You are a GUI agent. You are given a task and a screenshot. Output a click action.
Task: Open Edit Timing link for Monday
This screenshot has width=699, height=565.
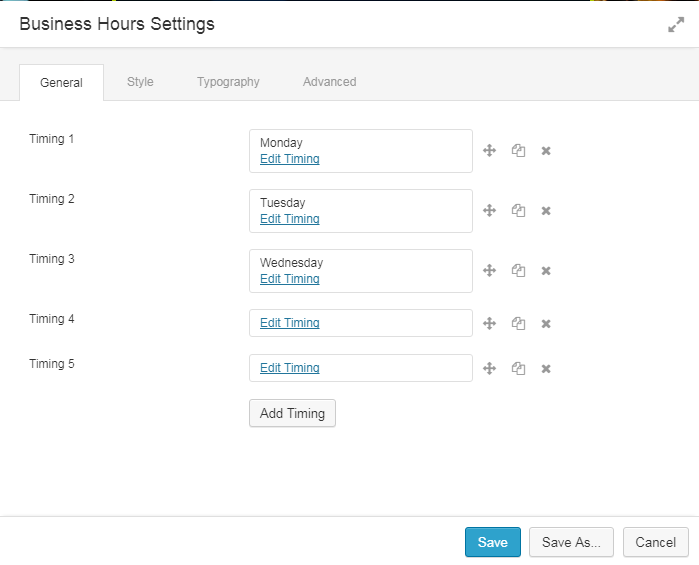click(290, 159)
